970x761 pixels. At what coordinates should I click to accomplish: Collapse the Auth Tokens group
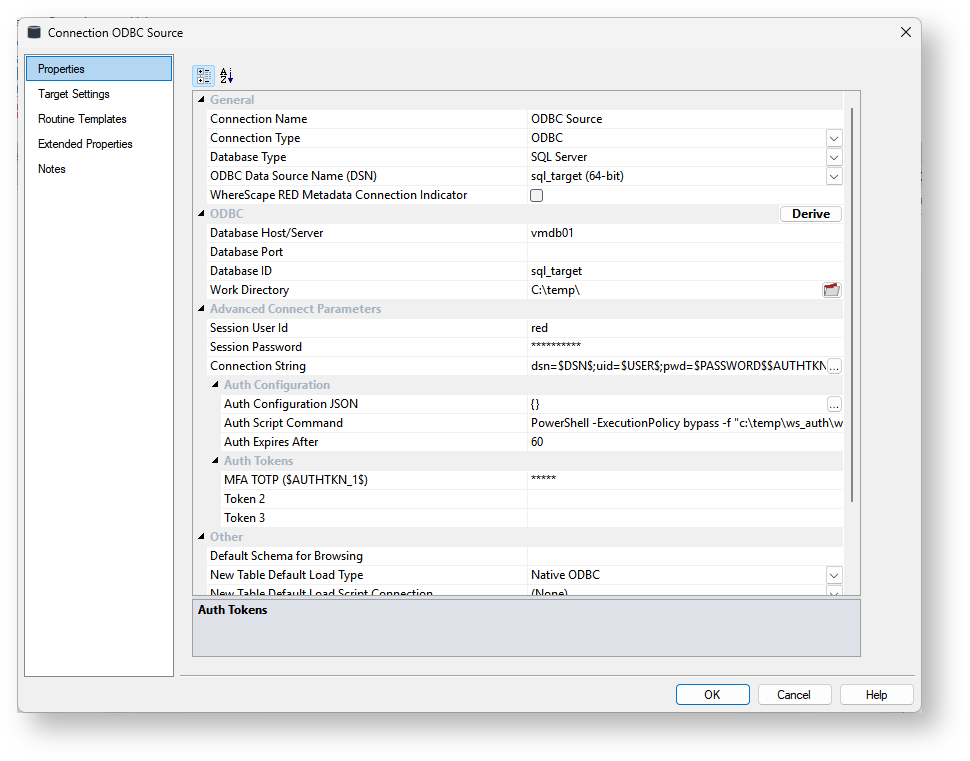coord(215,461)
